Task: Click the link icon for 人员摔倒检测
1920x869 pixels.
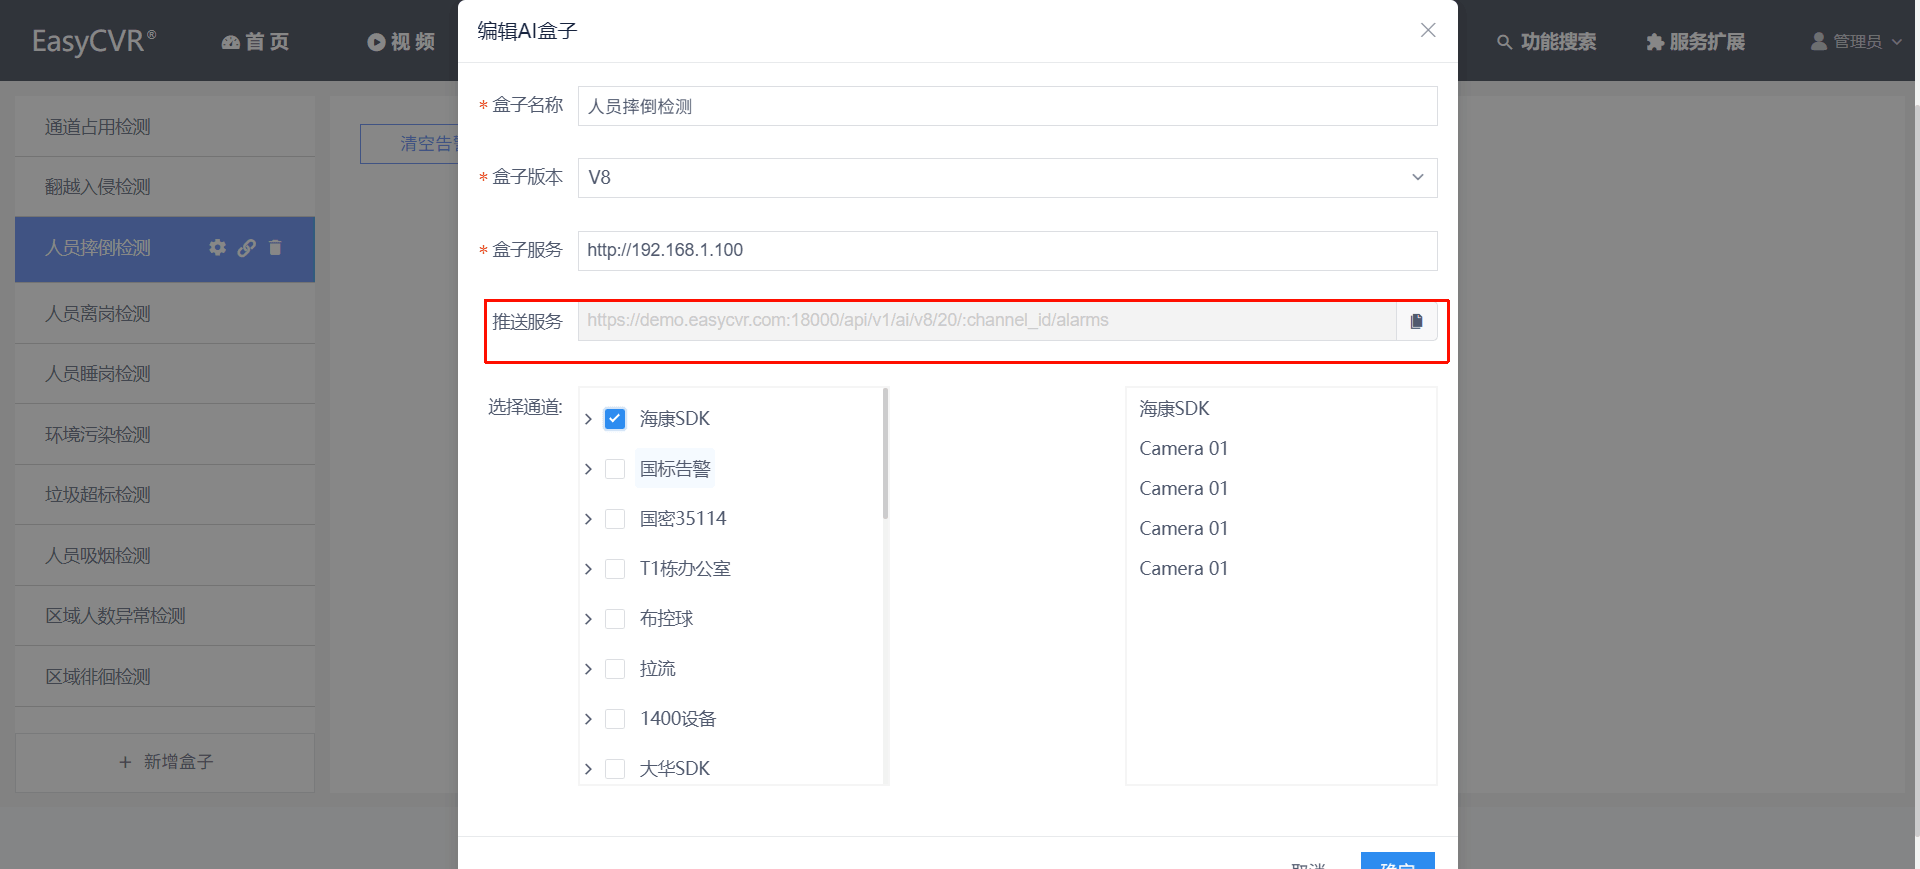Action: (x=246, y=247)
